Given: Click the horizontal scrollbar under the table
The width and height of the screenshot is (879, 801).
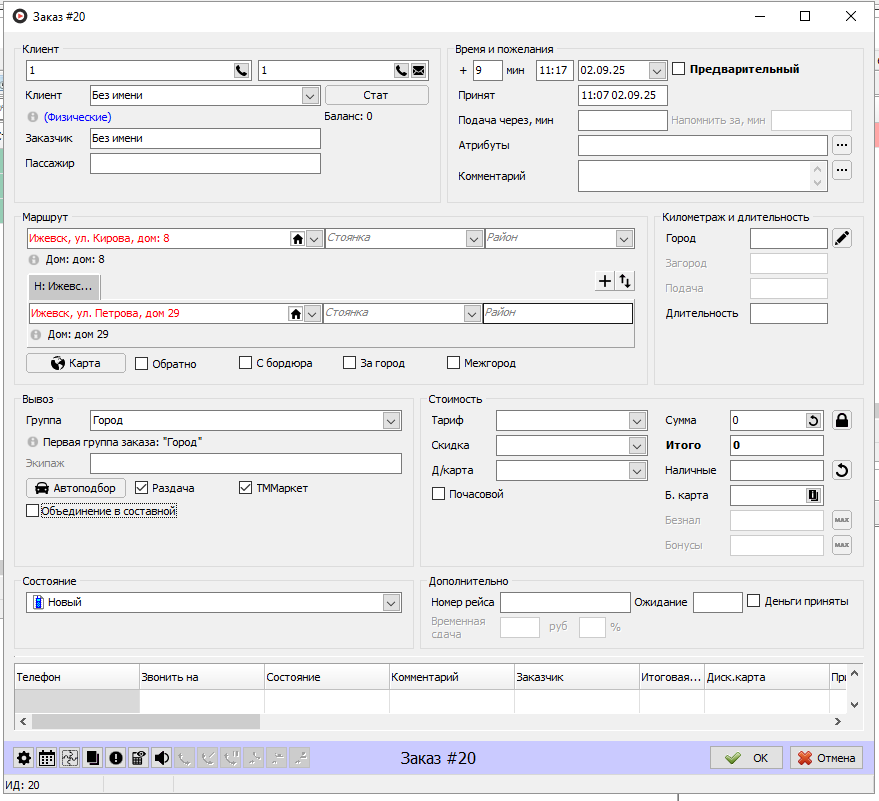Looking at the screenshot, I should (x=145, y=721).
